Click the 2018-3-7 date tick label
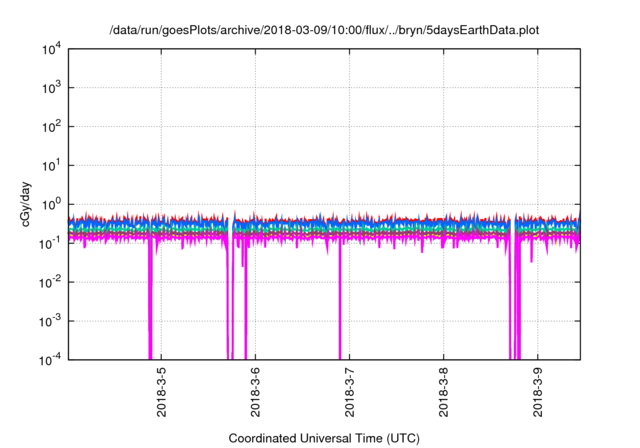640x448 pixels. tap(350, 392)
